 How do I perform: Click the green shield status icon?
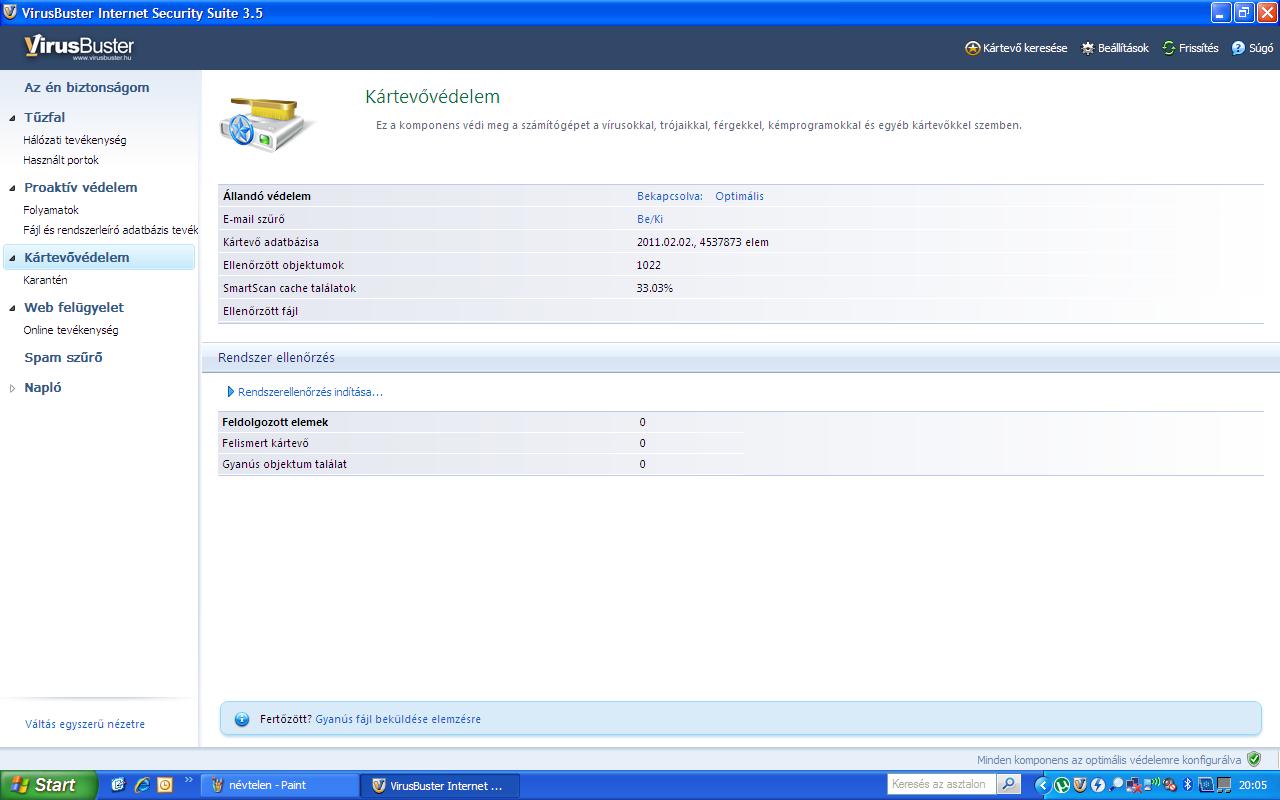tap(1254, 759)
